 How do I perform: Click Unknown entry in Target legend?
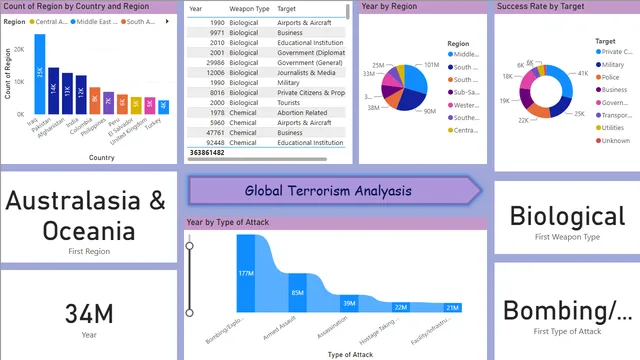613,140
